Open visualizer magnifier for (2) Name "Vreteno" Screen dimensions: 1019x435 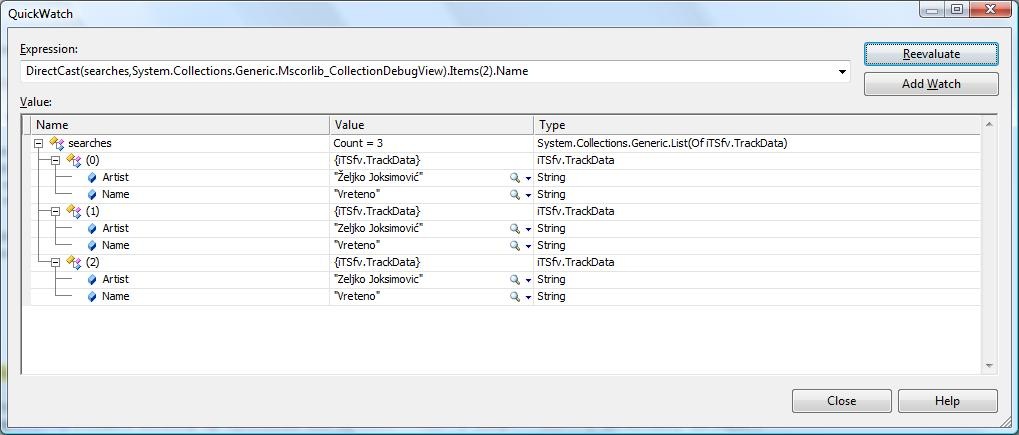(515, 296)
